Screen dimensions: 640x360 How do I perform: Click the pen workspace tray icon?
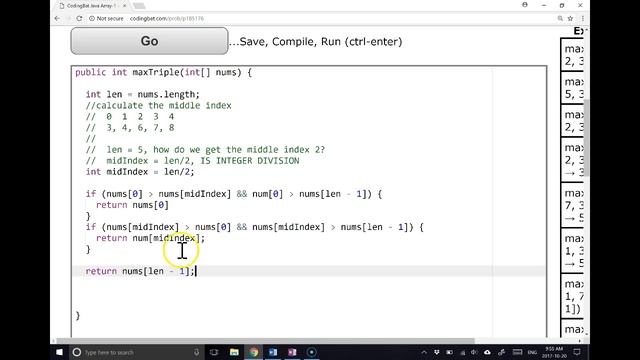coord(502,352)
